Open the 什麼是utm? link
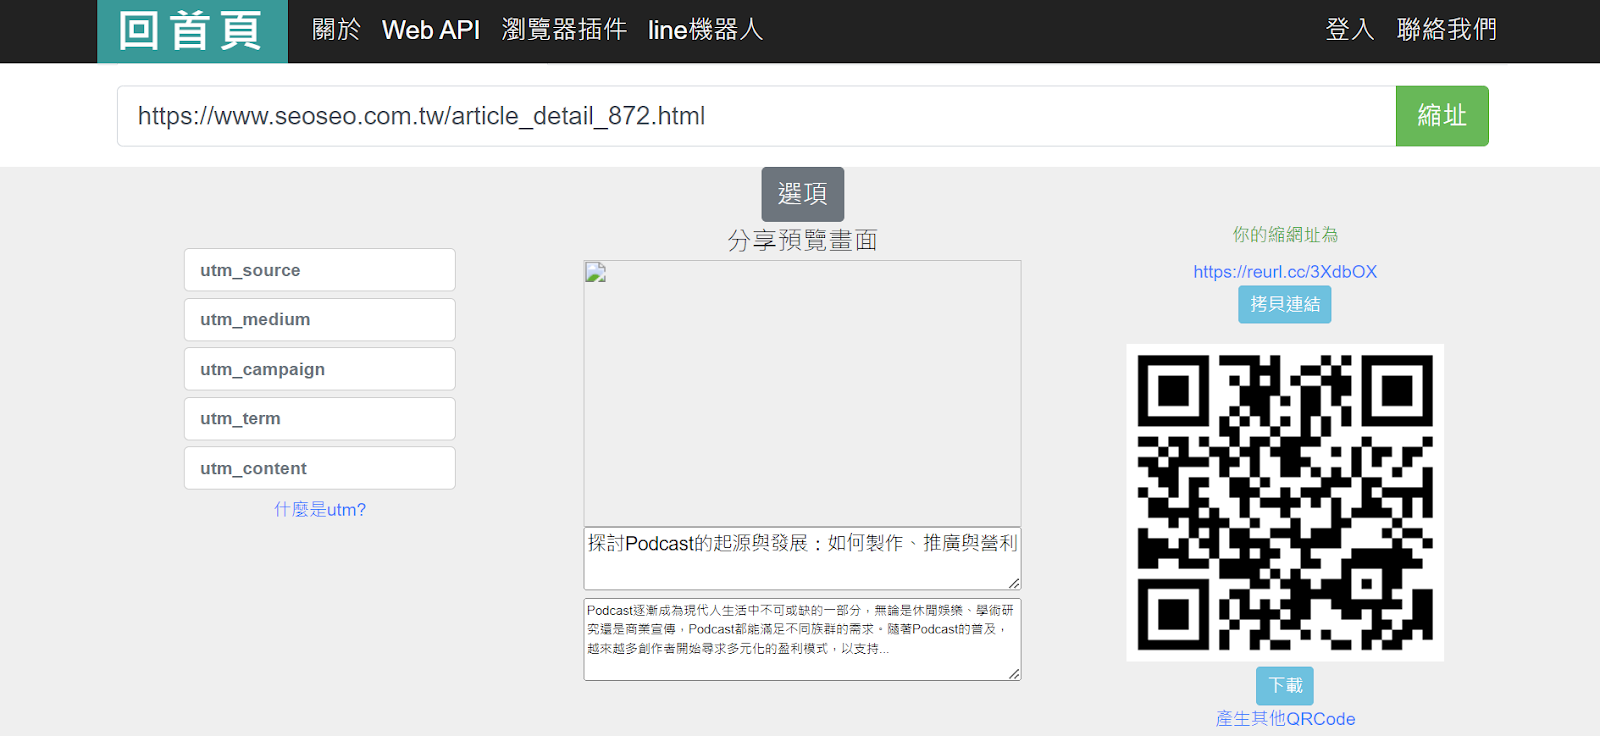The image size is (1600, 736). click(x=320, y=510)
